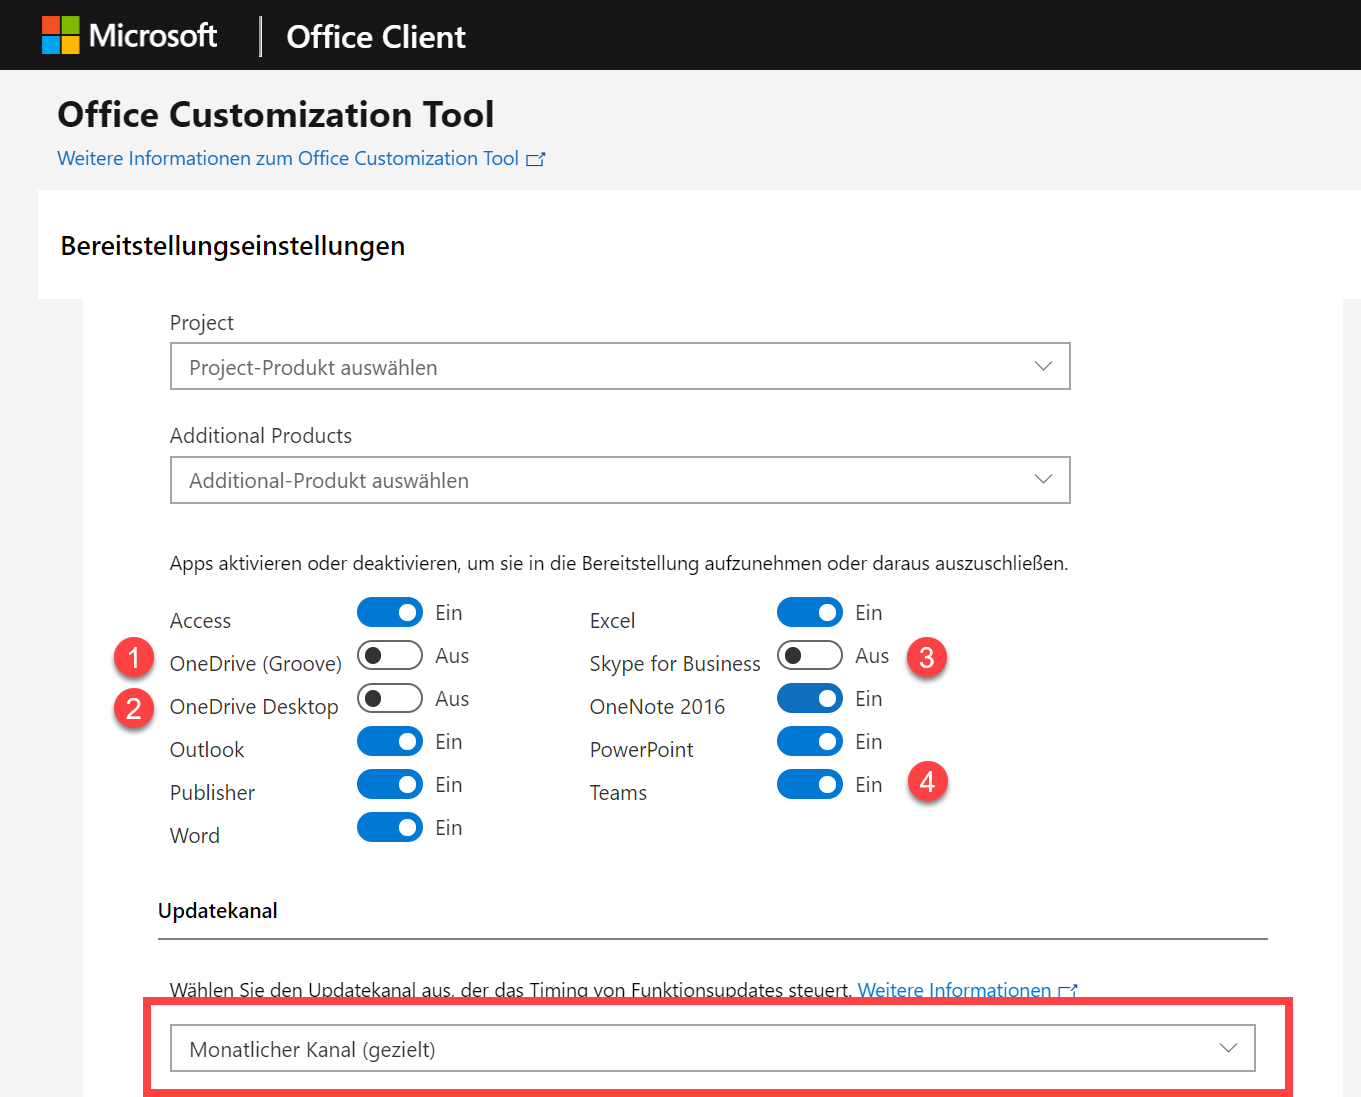The height and width of the screenshot is (1097, 1361).
Task: Click the Skype for Business label
Action: 675,664
